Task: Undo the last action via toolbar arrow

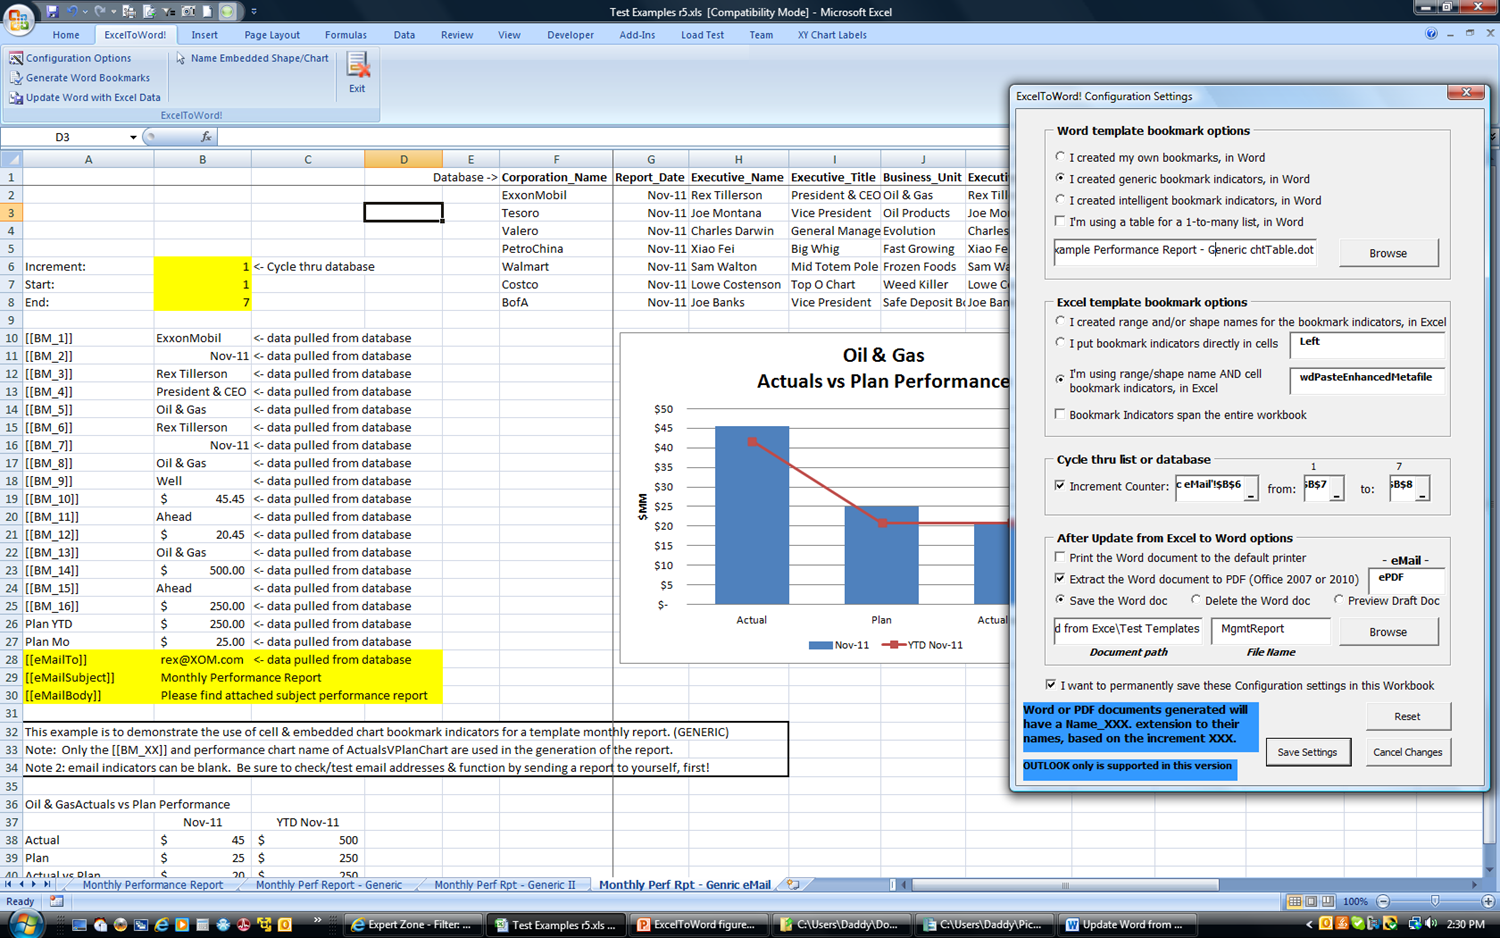Action: 72,11
